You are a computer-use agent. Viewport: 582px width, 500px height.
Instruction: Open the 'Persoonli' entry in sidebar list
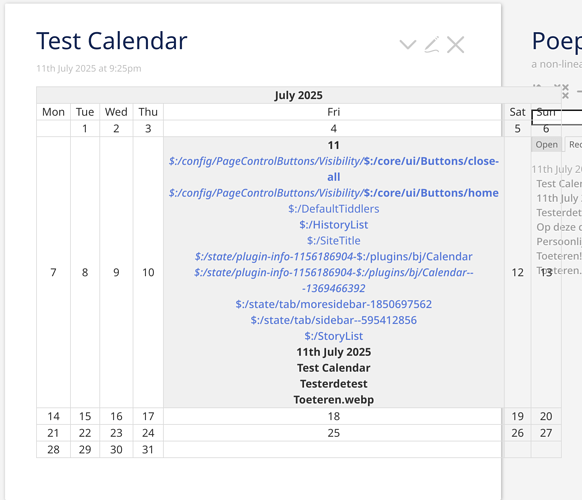(559, 242)
